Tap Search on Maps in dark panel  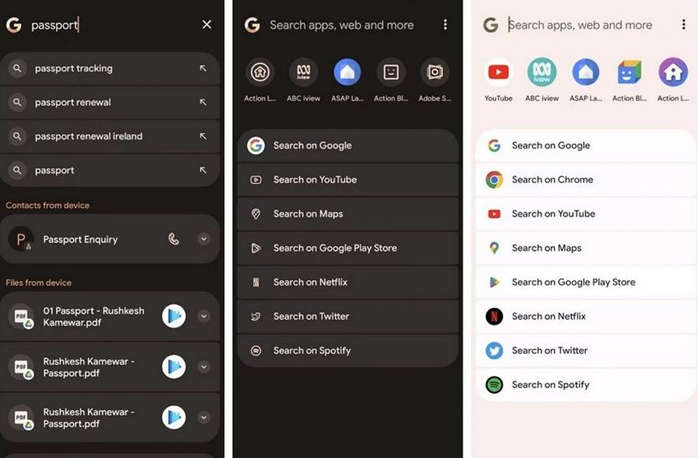348,214
